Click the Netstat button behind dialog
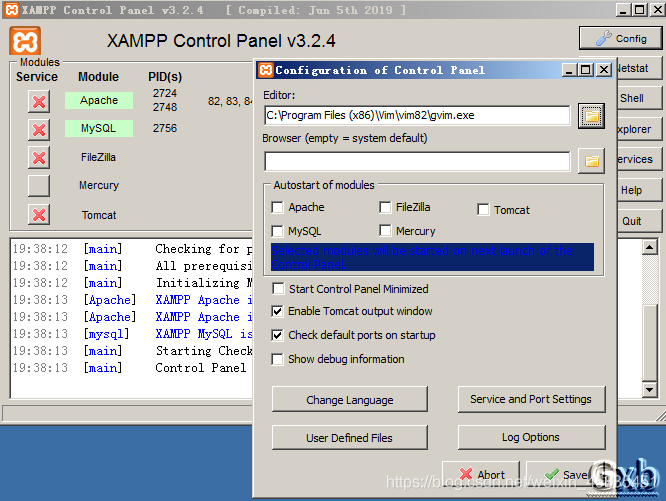This screenshot has width=666, height=501. pos(638,68)
